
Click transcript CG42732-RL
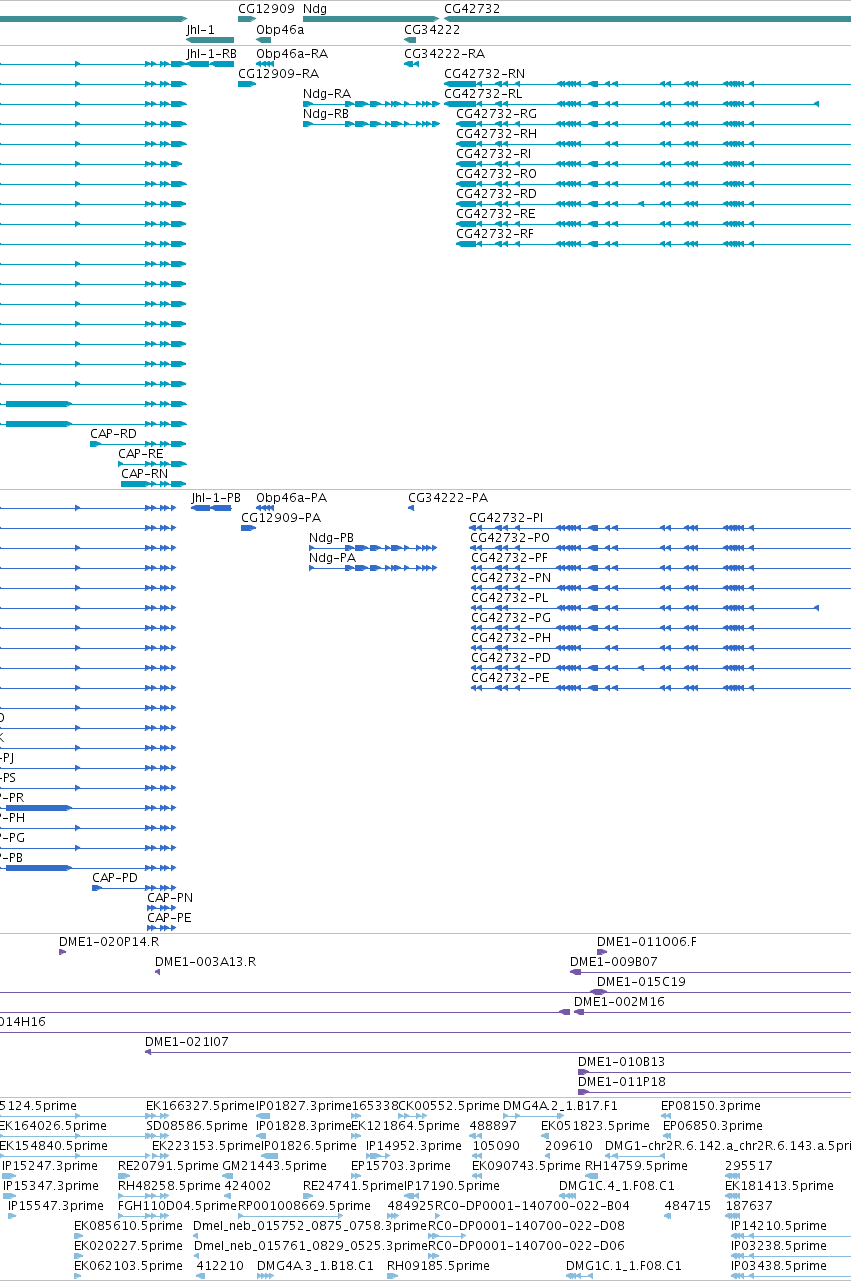click(x=483, y=94)
